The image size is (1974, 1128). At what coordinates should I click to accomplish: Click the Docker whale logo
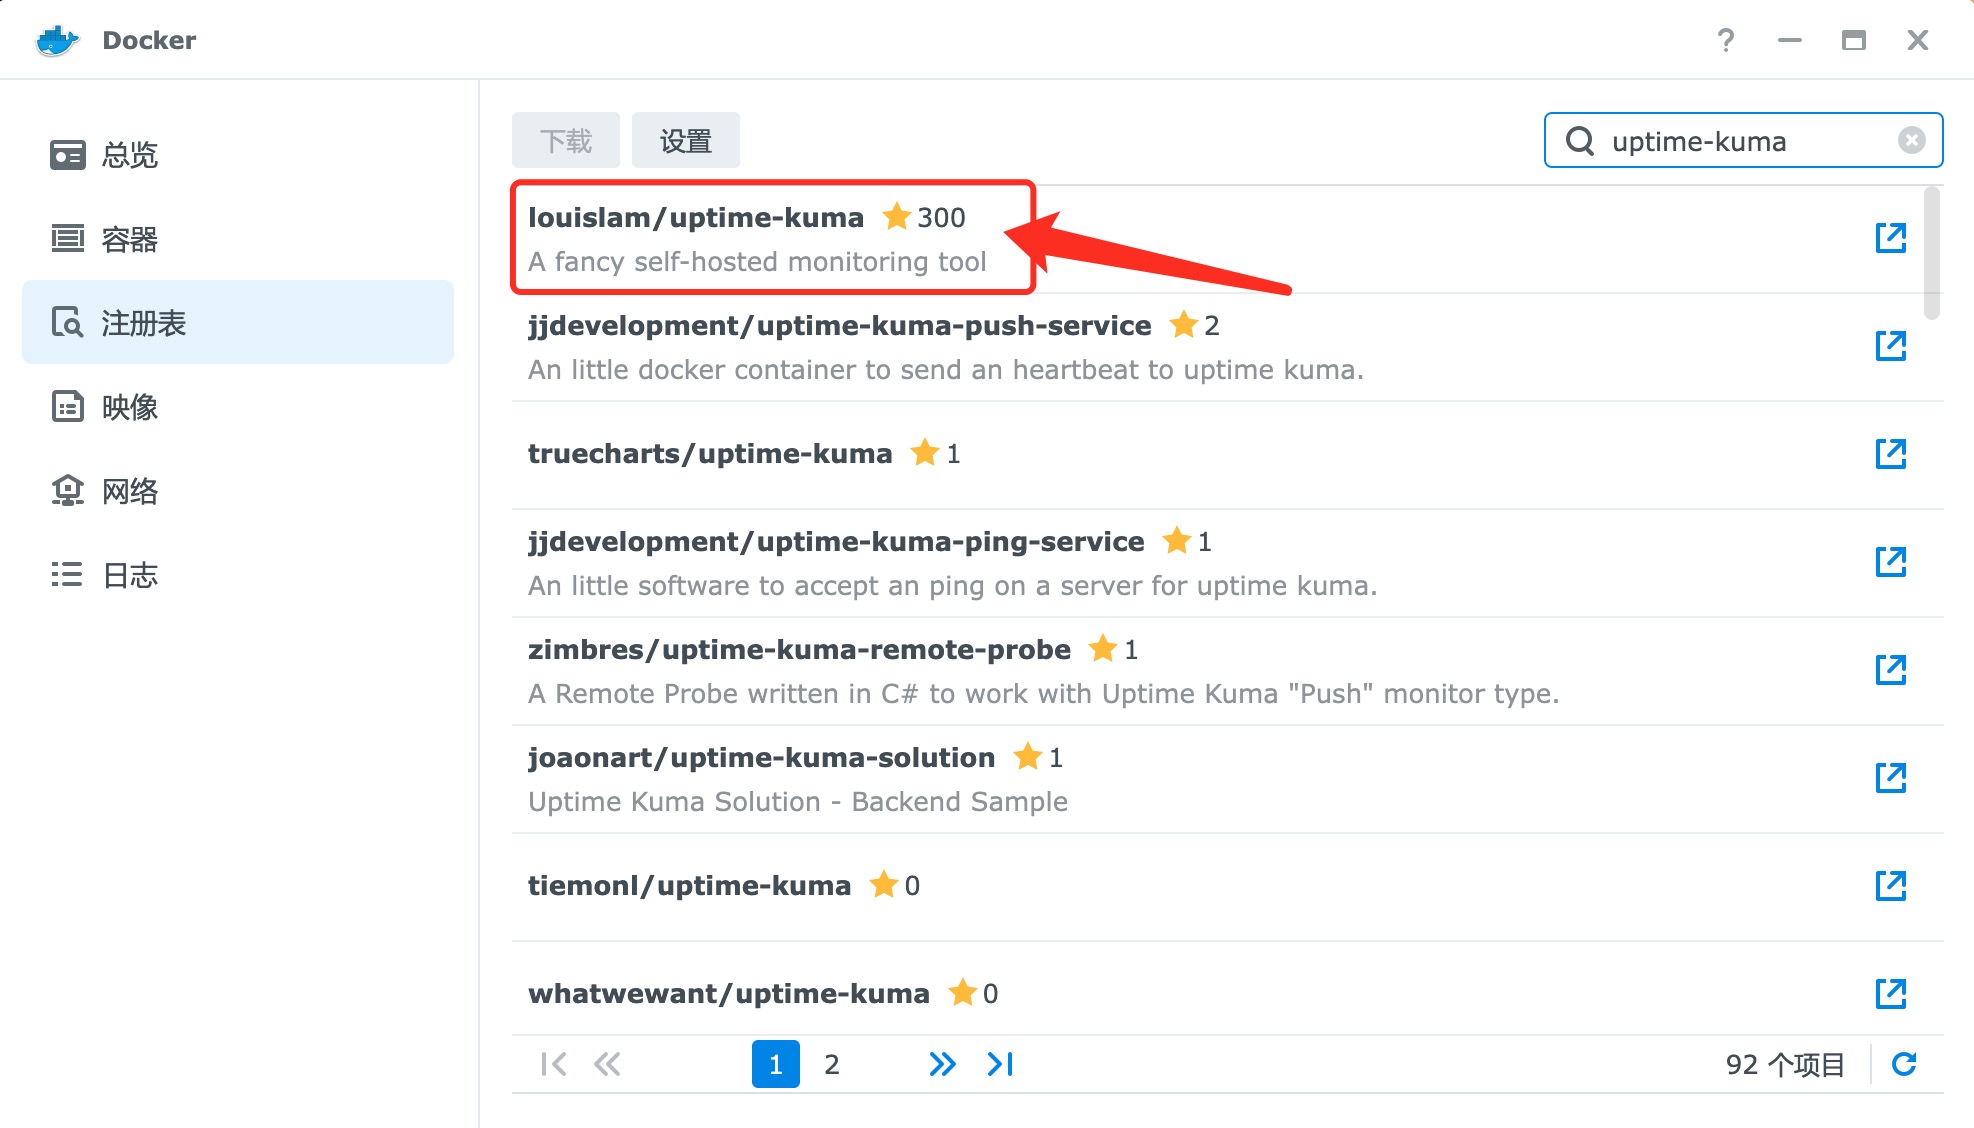57,40
